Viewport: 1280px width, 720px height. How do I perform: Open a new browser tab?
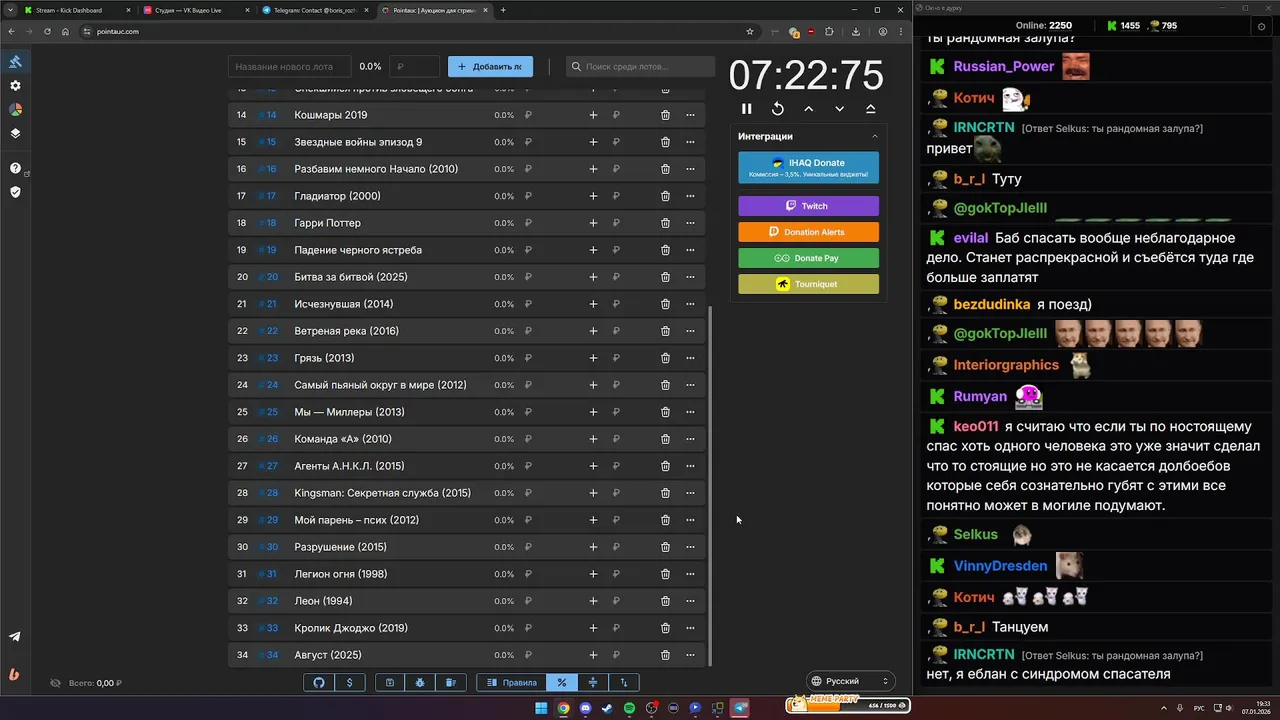point(503,10)
